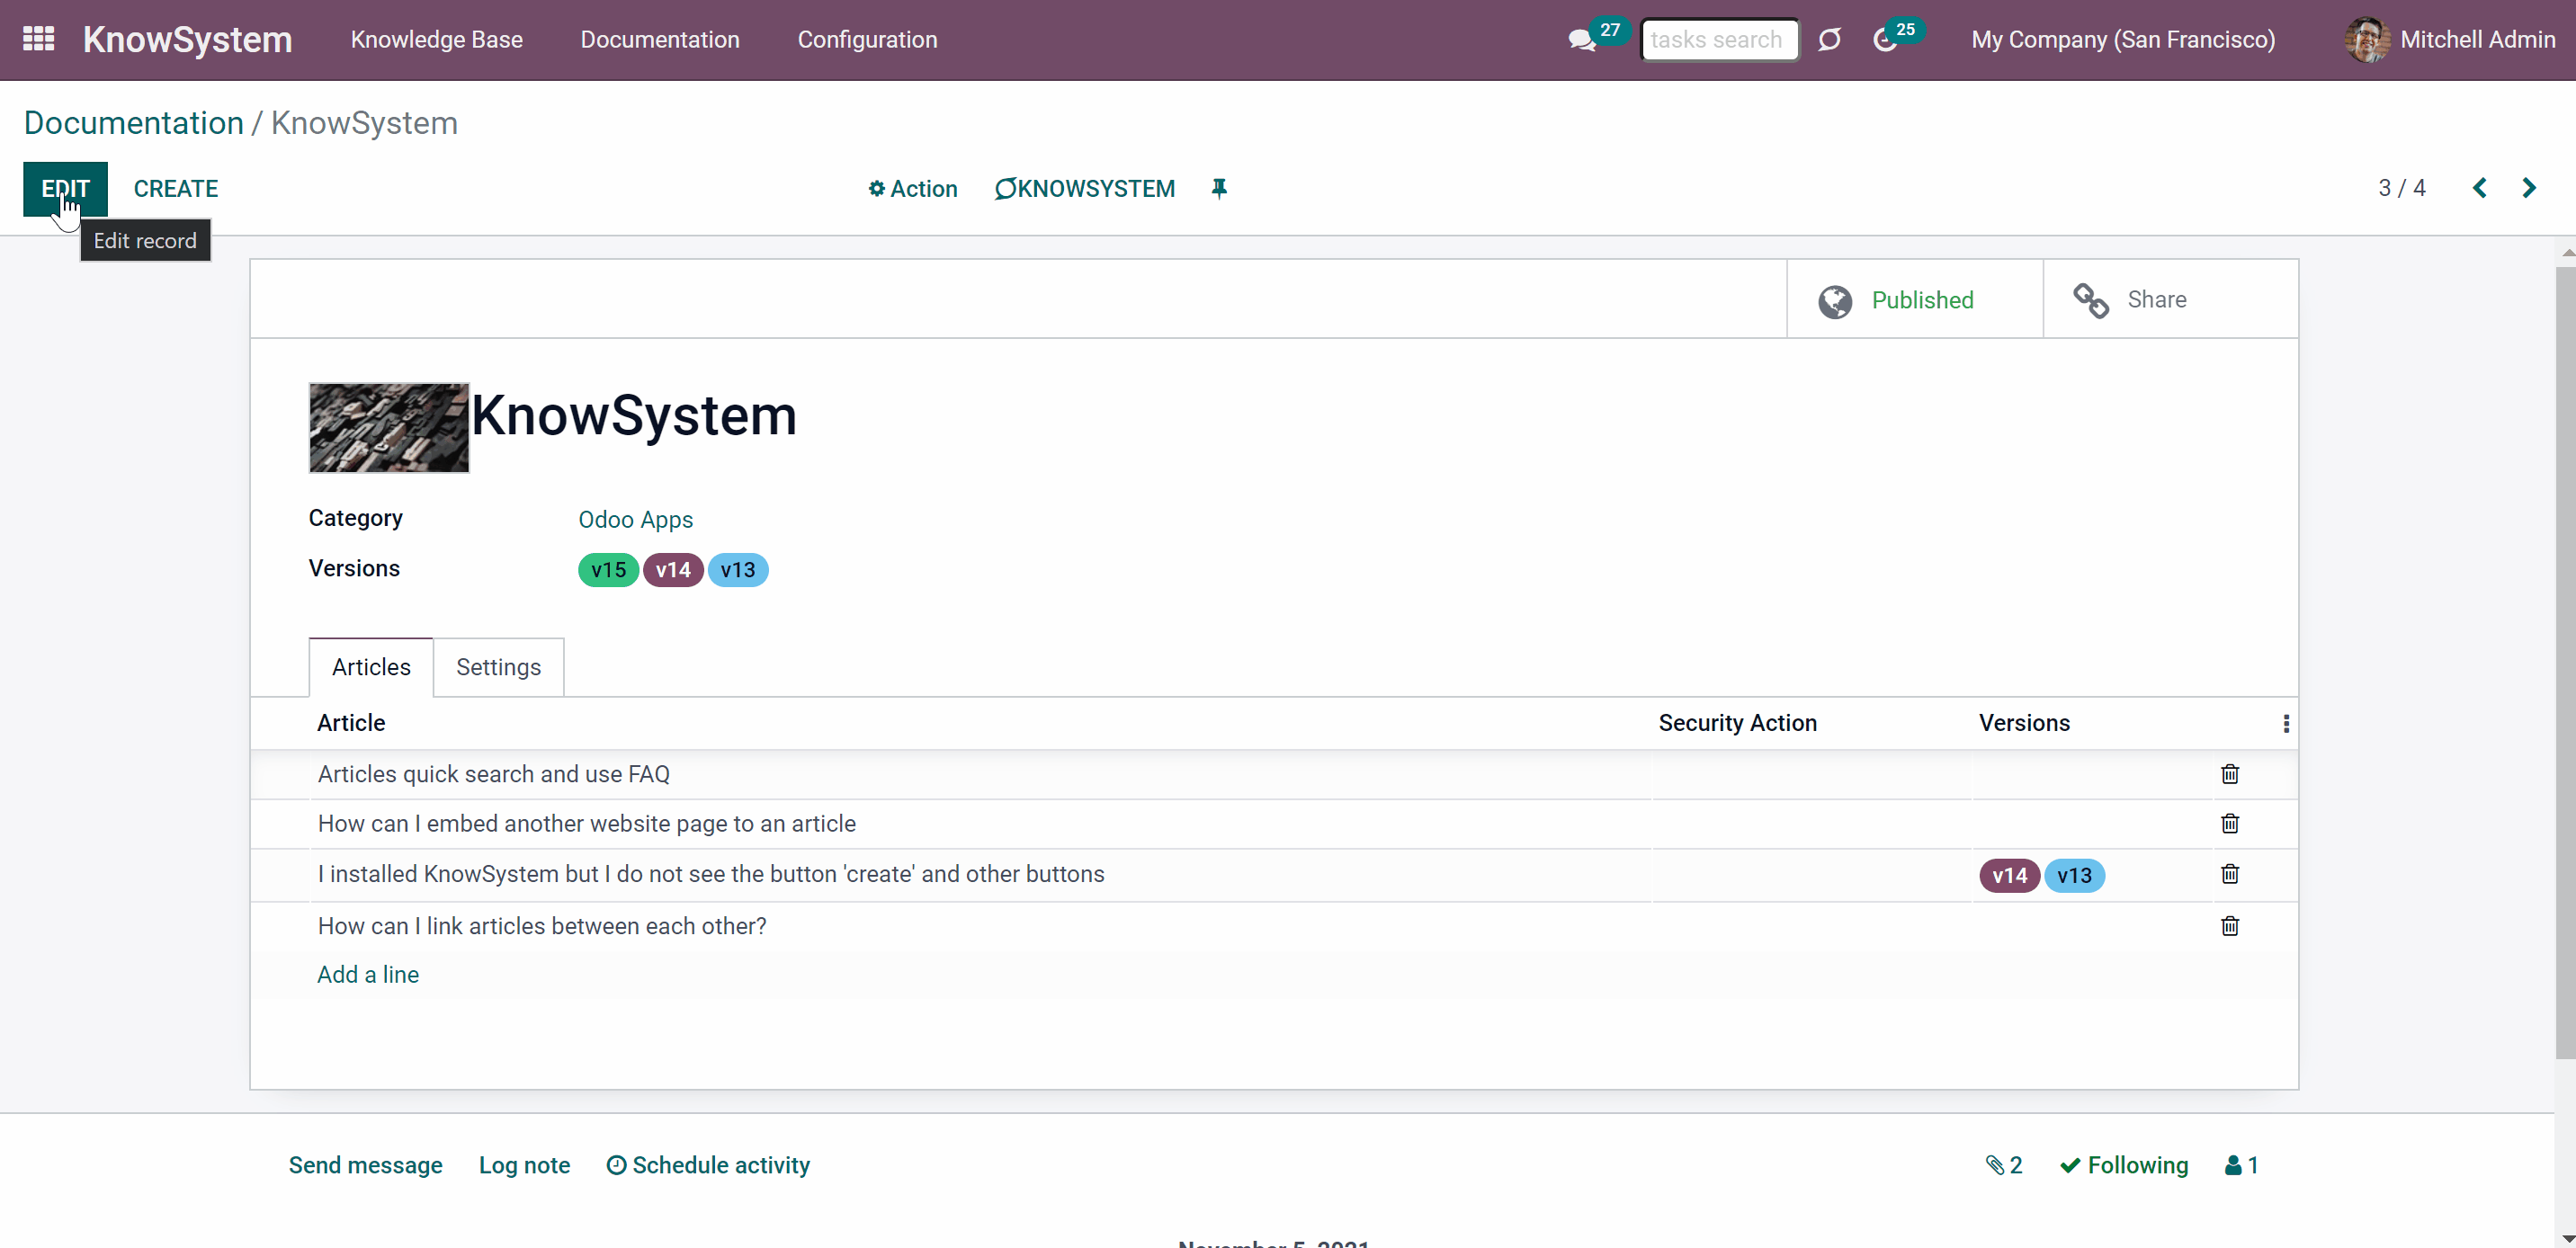Open the conversations icon with 27 badge
This screenshot has width=2576, height=1248.
pyautogui.click(x=1582, y=40)
